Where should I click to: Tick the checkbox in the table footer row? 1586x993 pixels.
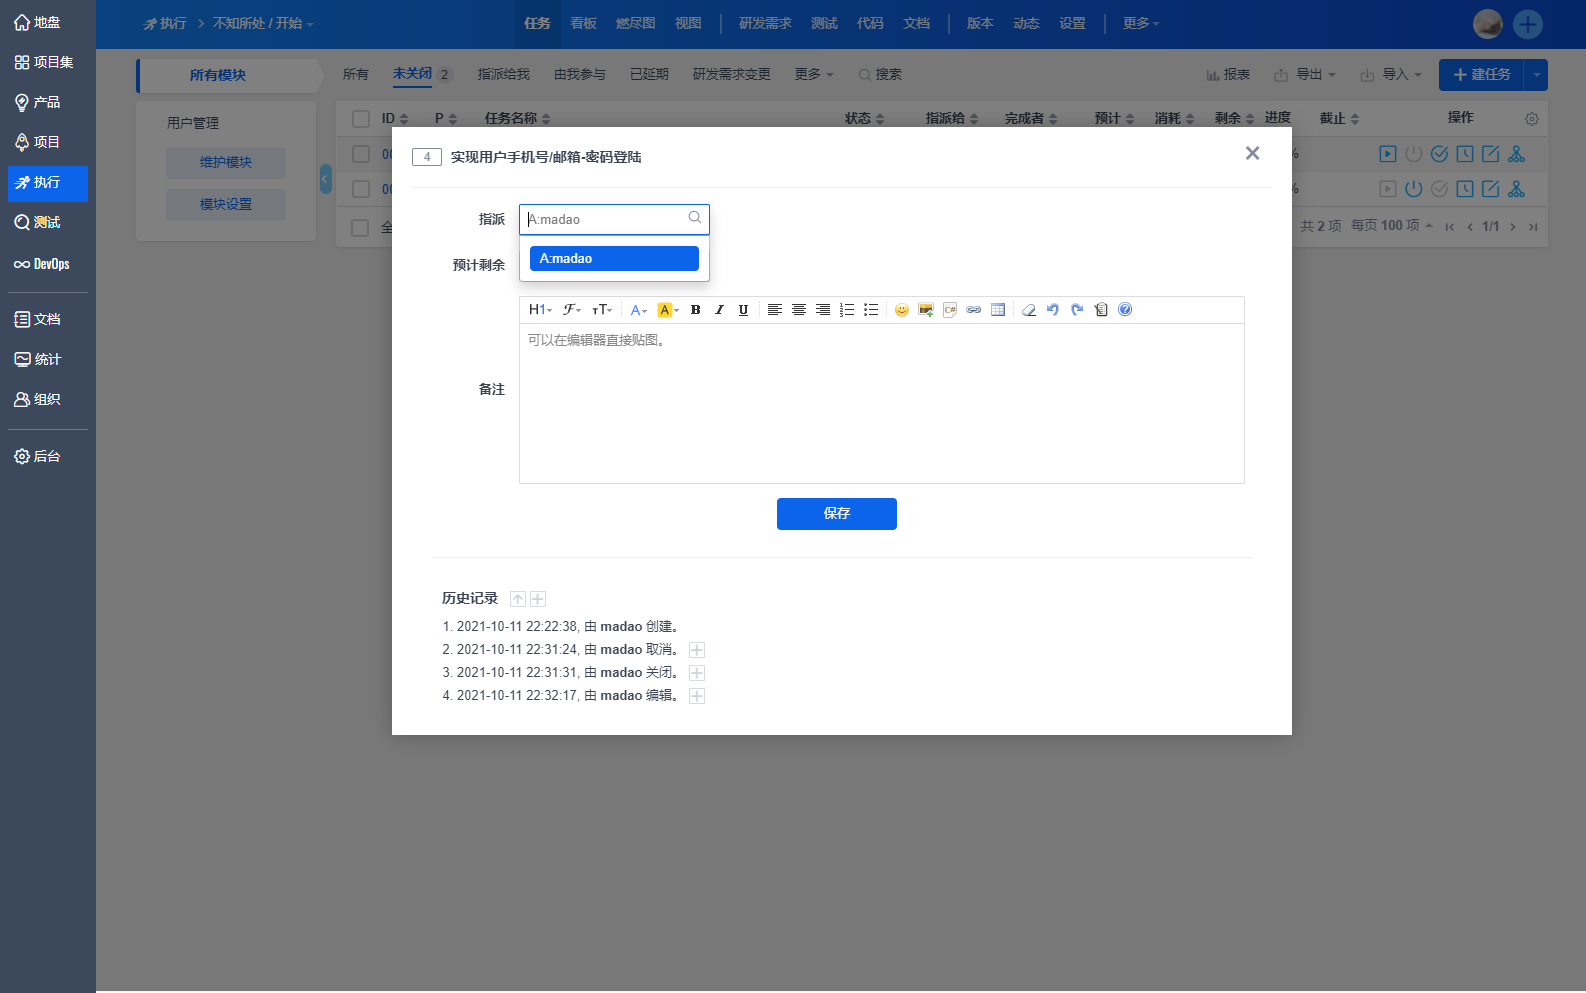pos(361,227)
